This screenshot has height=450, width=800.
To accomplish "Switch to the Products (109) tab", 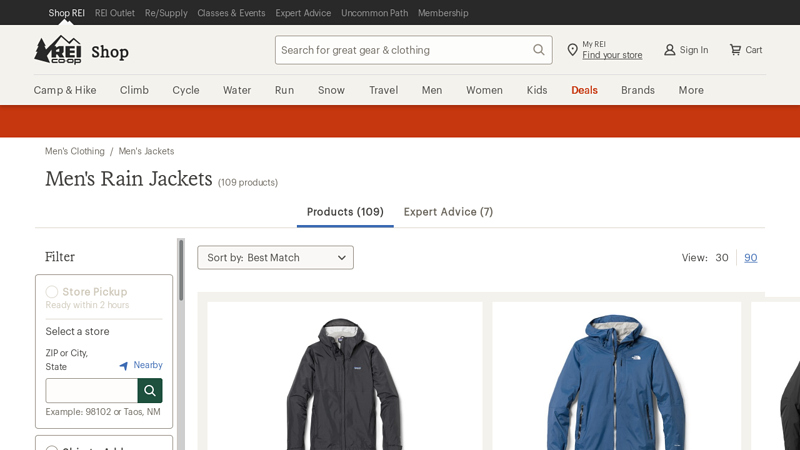I will 345,212.
